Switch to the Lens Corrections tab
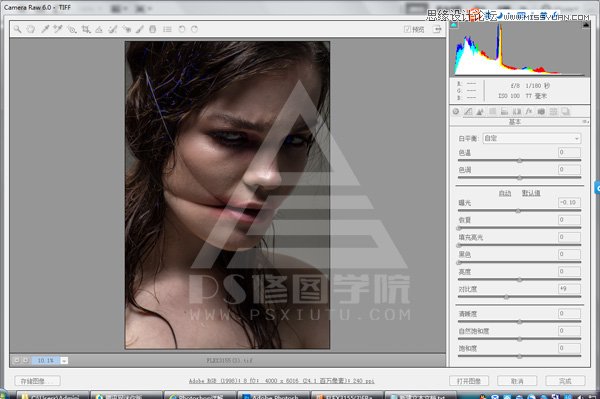 click(x=517, y=111)
